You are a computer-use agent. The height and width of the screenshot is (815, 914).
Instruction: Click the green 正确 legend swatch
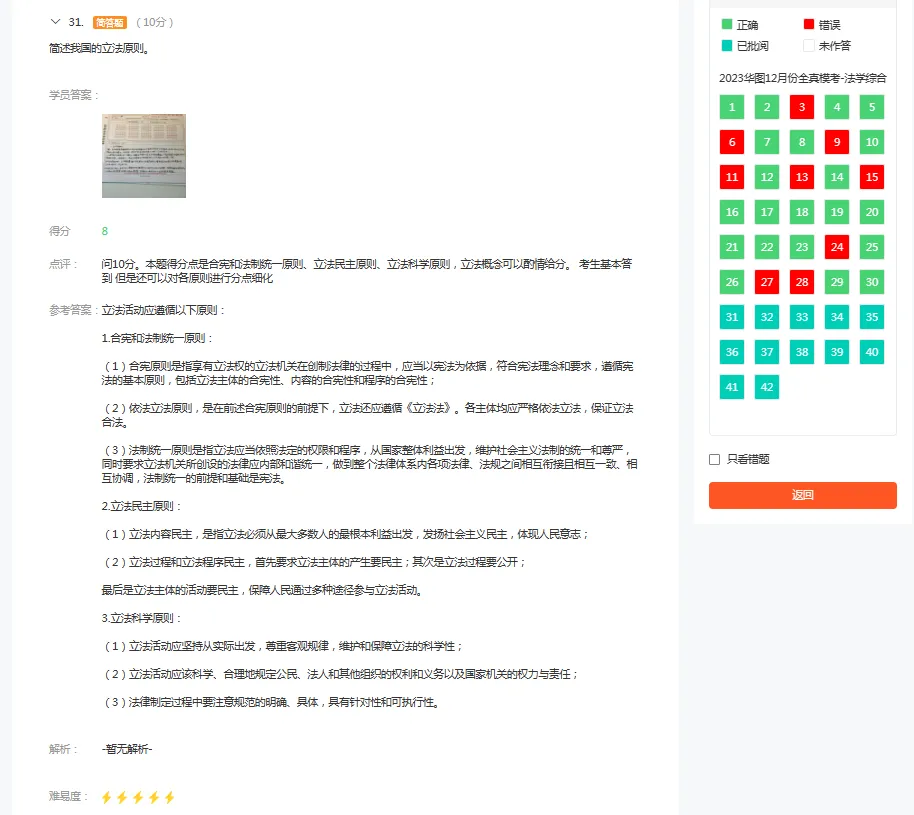(x=727, y=24)
